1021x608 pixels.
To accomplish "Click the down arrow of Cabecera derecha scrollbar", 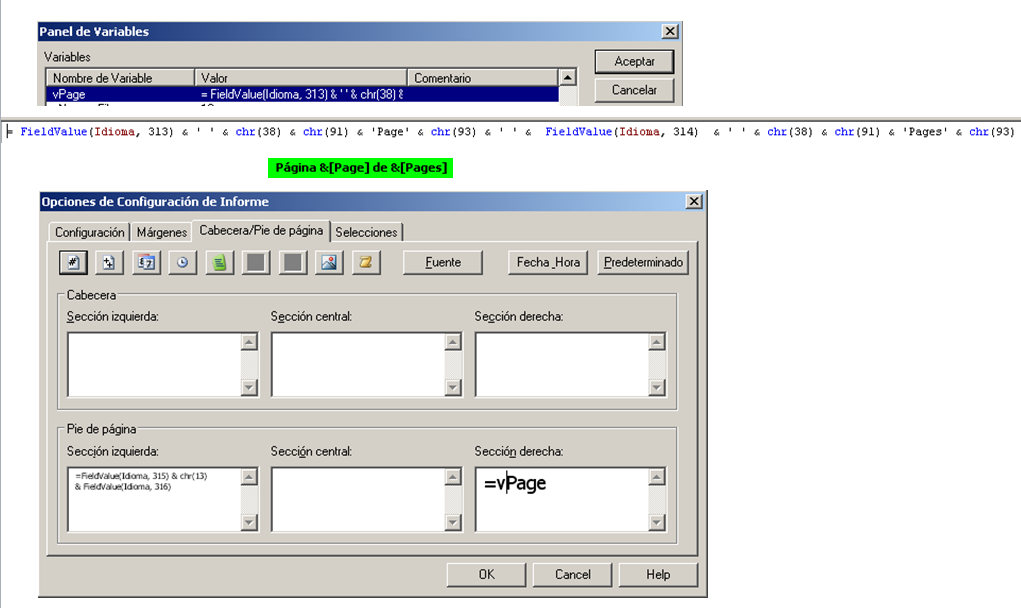I will coord(657,387).
